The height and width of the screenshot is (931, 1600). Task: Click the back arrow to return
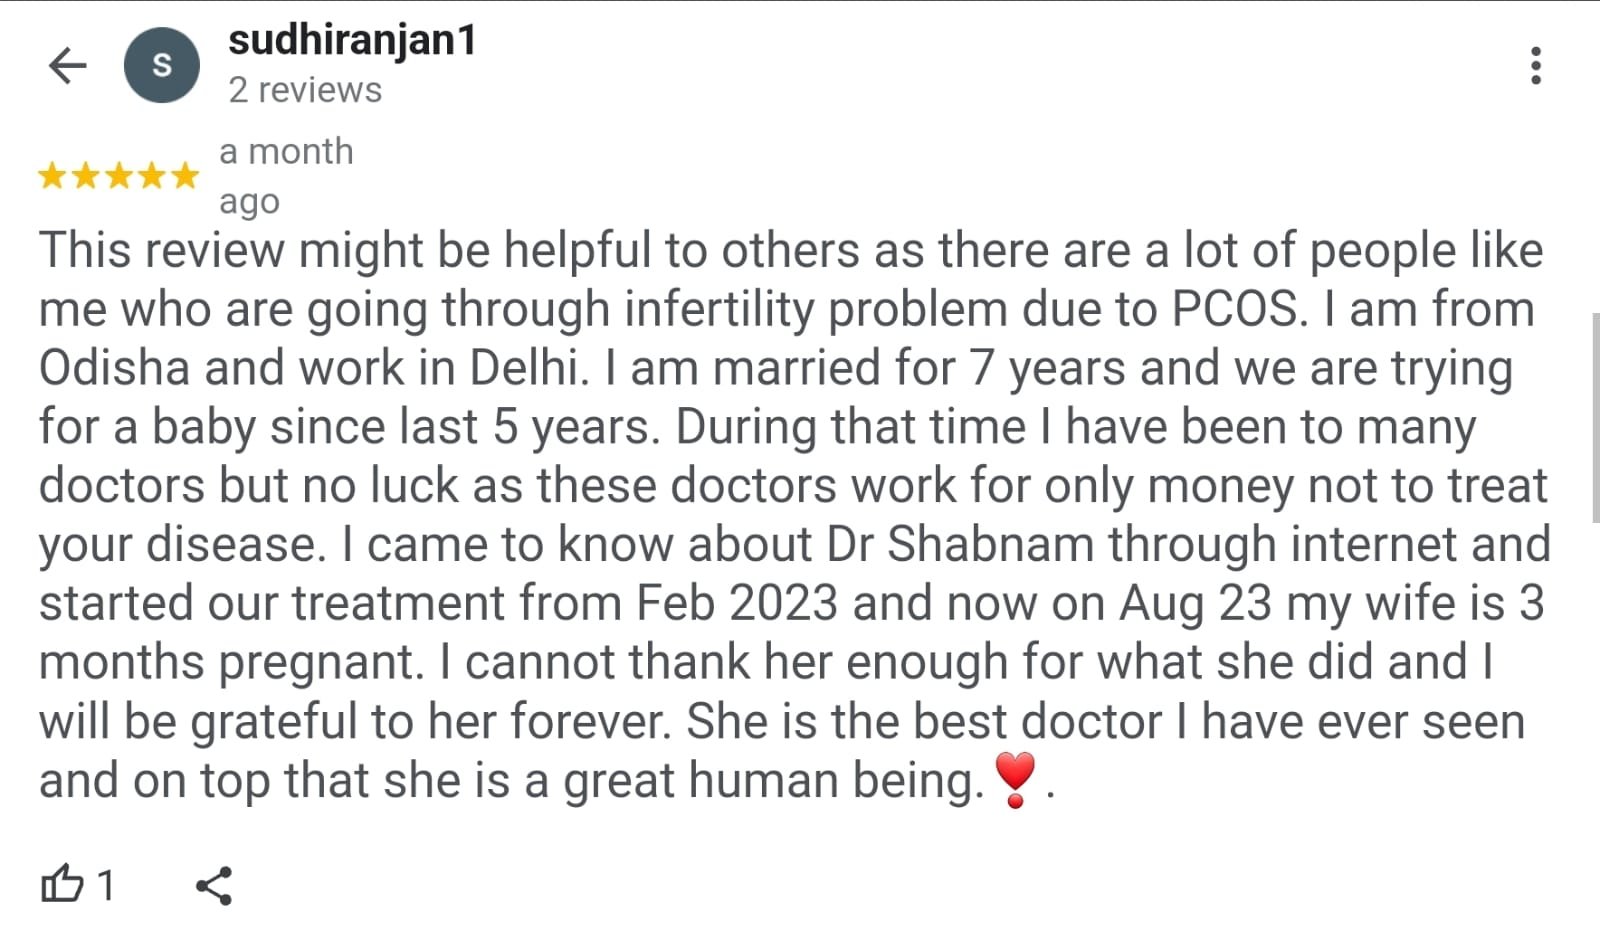click(x=66, y=66)
